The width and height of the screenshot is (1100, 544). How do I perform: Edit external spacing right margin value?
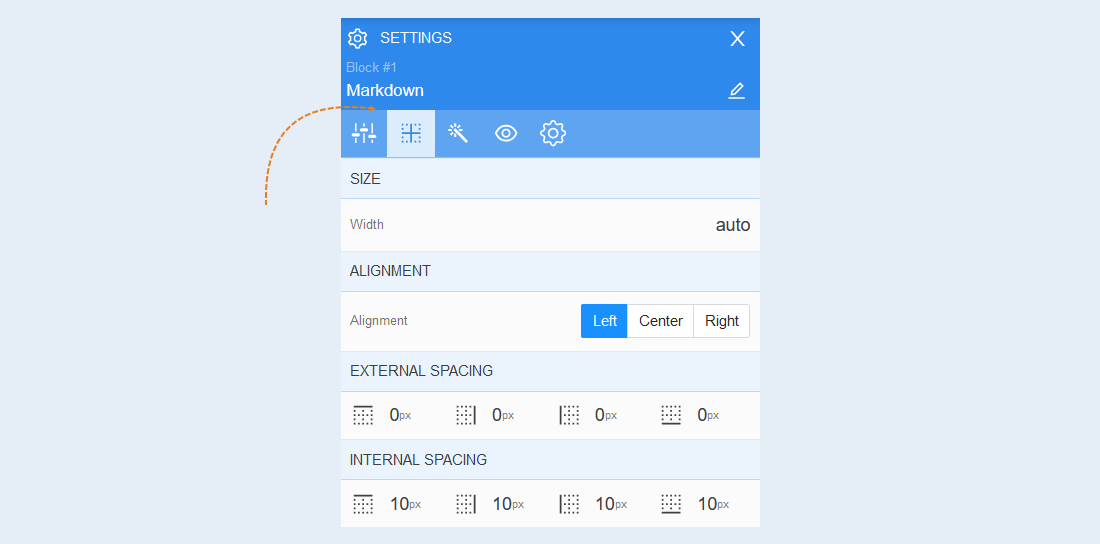point(502,415)
